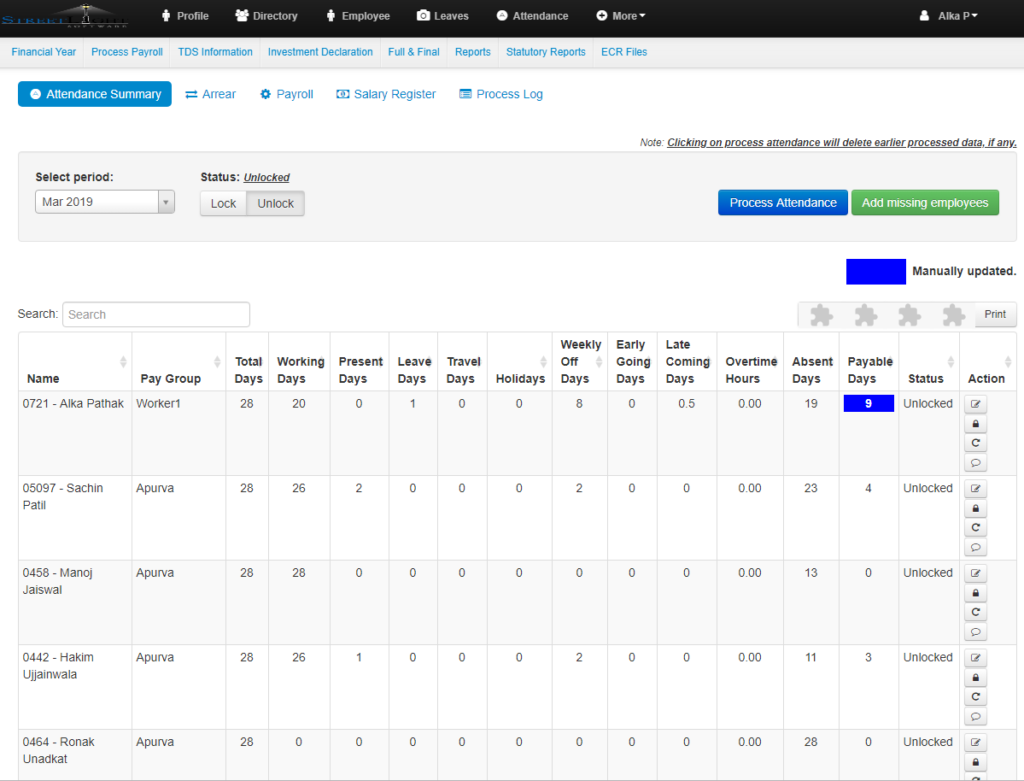This screenshot has width=1024, height=781.
Task: Click Add missing employees
Action: tap(925, 202)
